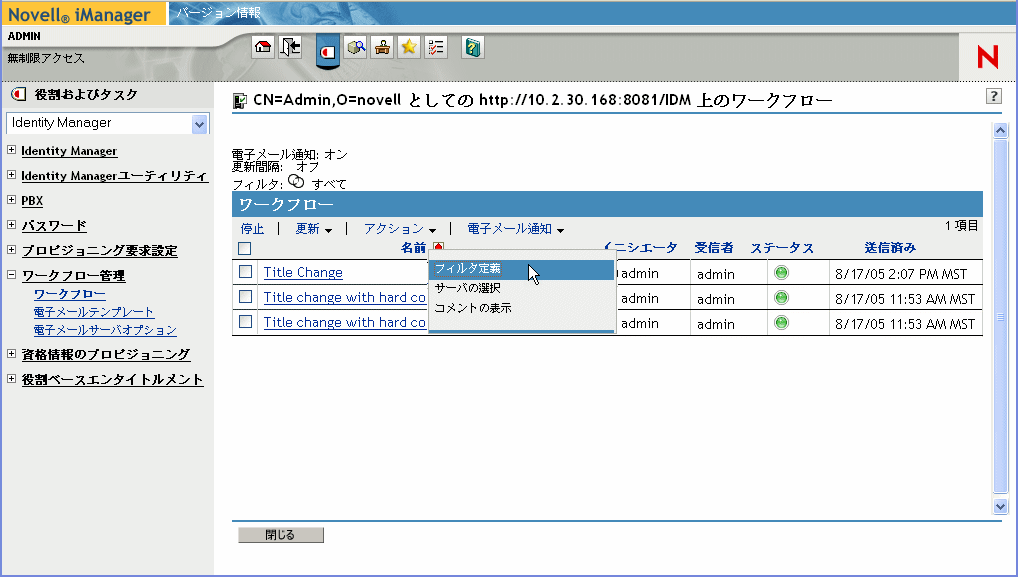Open Roles and Tasks toolbar icon
1018x577 pixels.
coord(327,49)
